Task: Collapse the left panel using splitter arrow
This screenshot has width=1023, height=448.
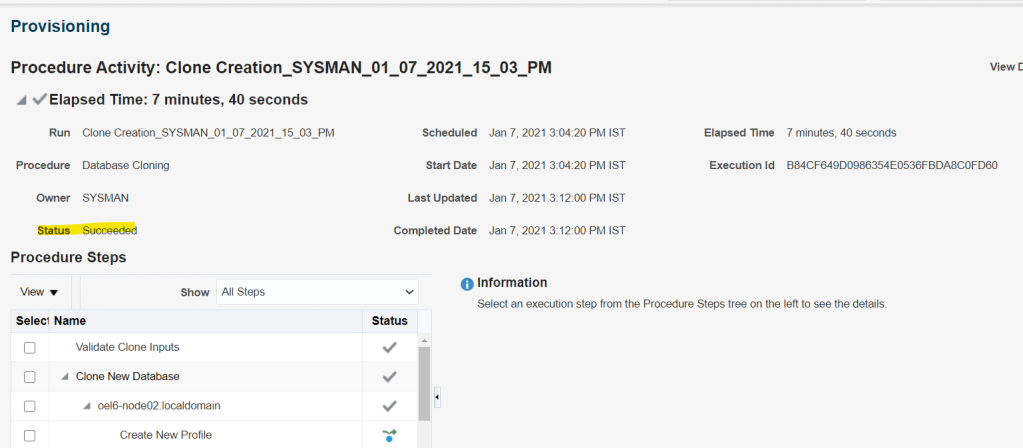Action: (437, 398)
